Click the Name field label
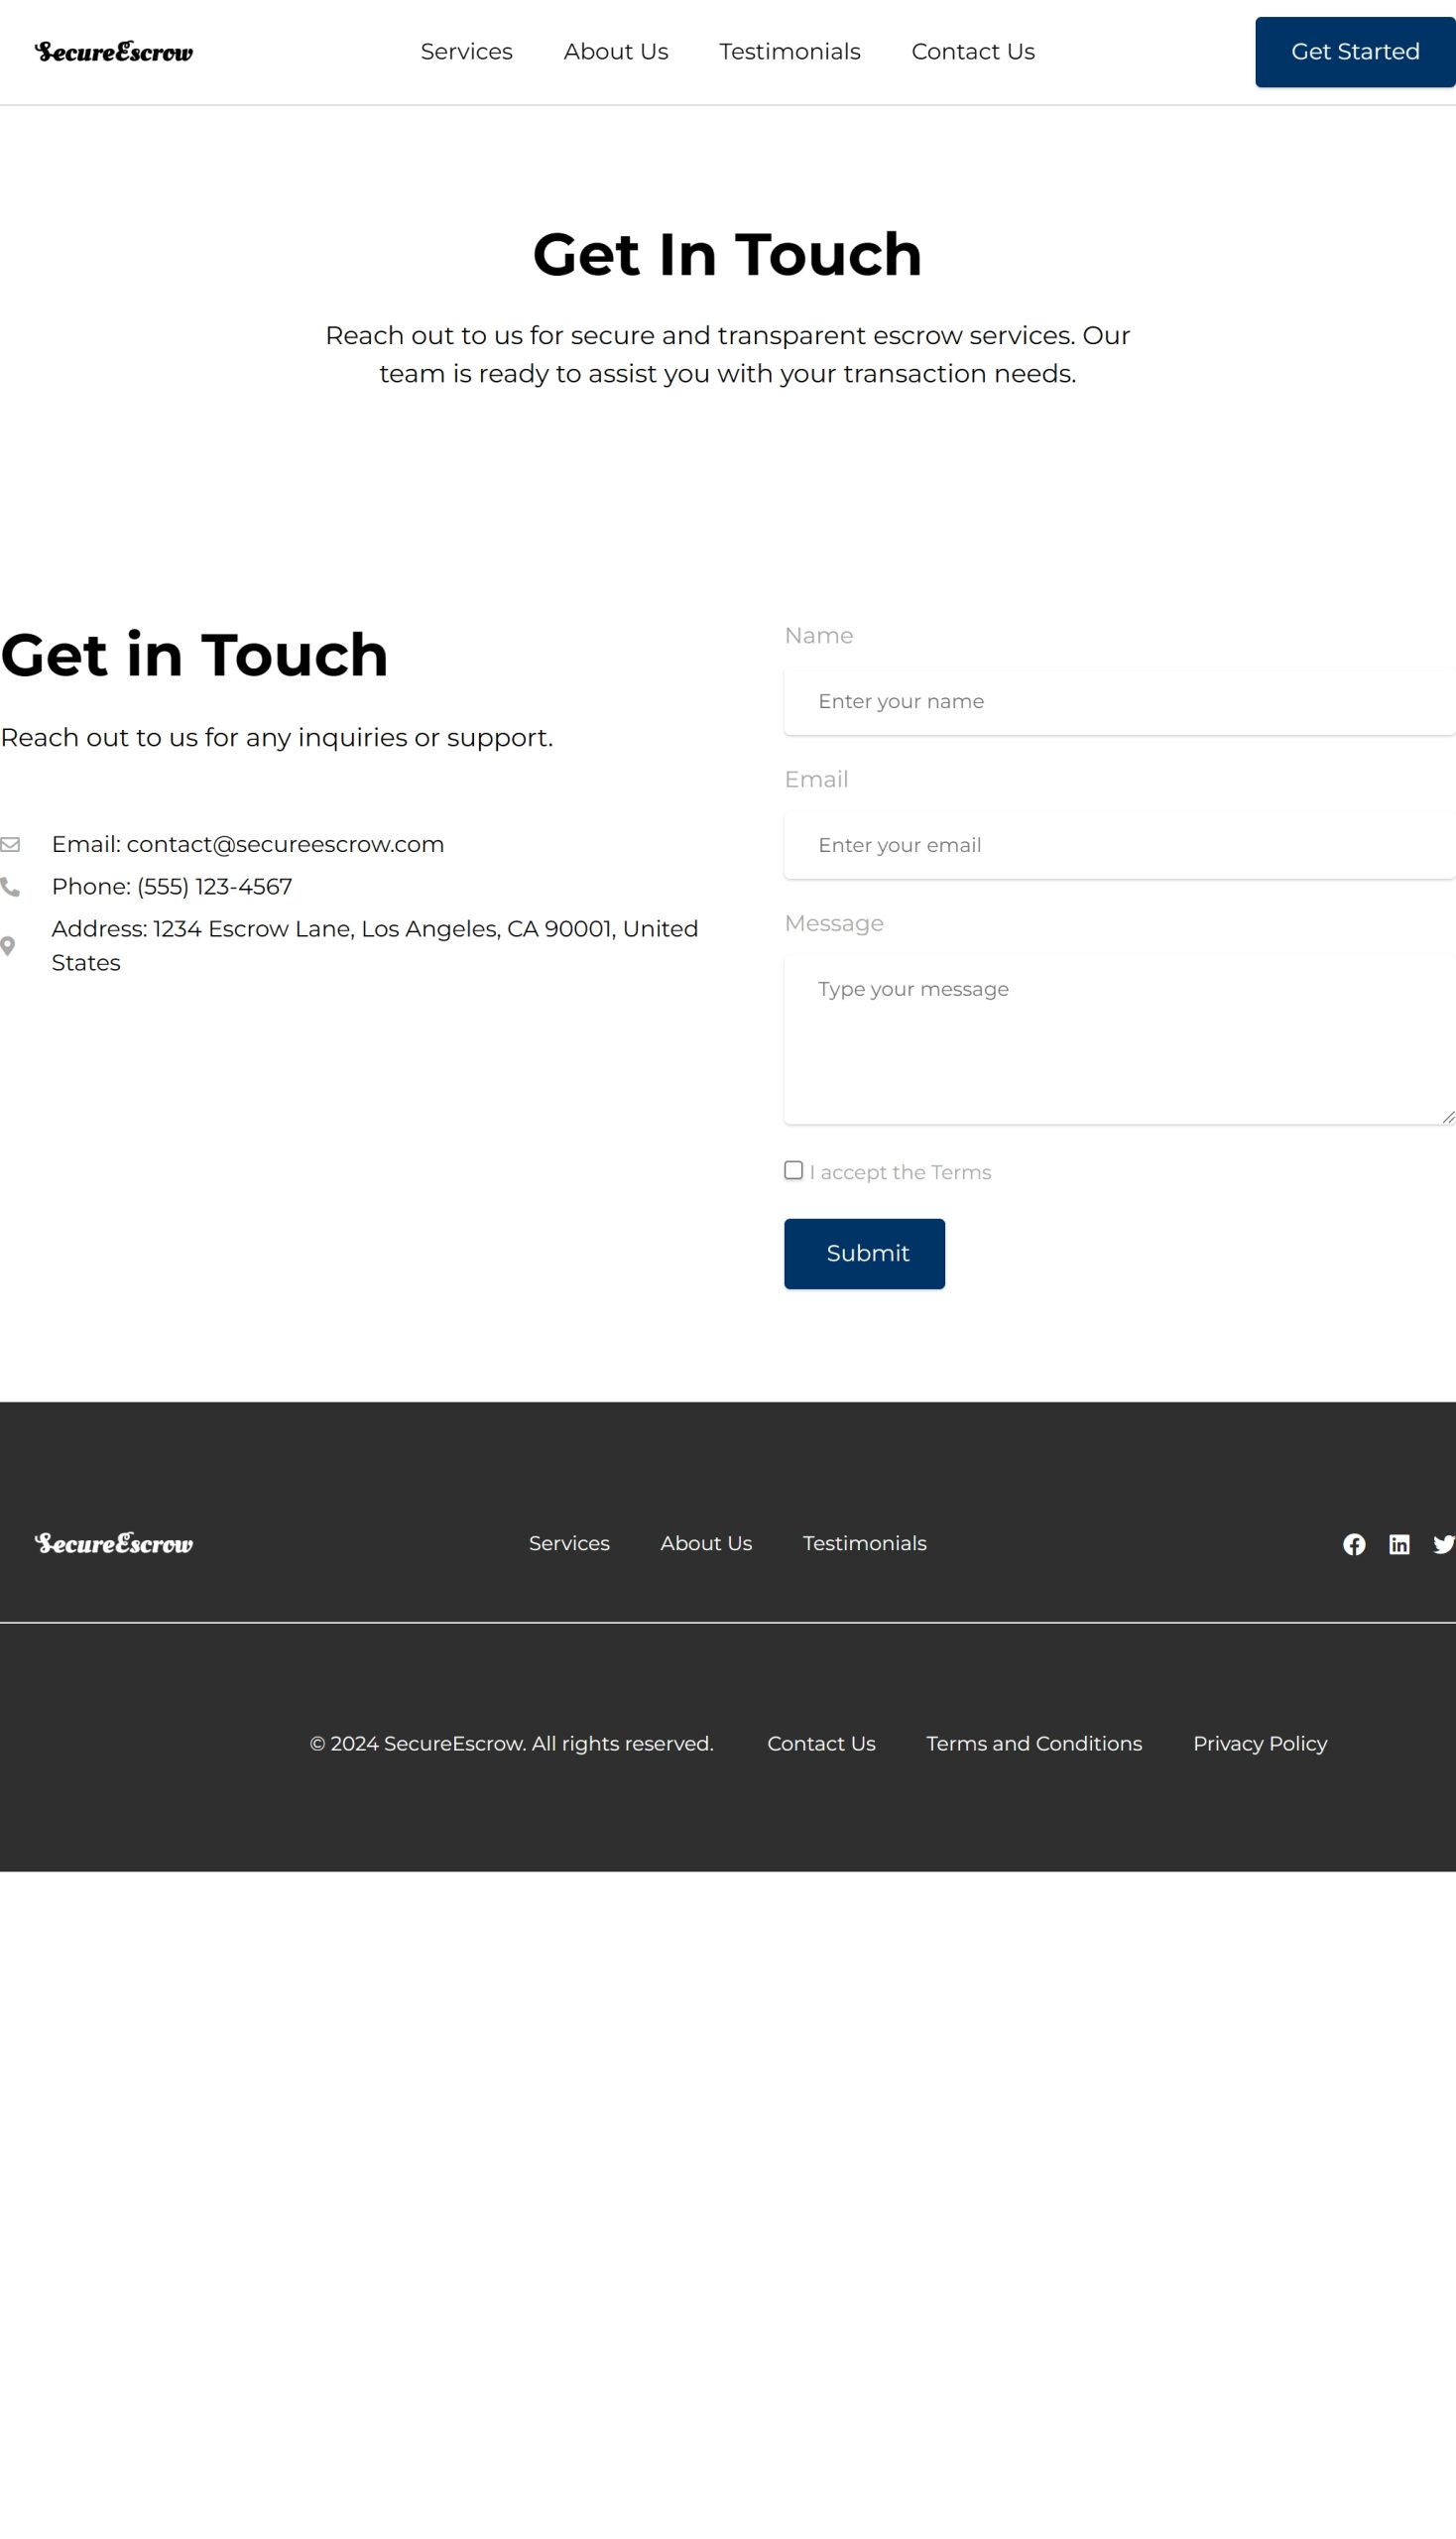This screenshot has height=2539, width=1456. [818, 635]
